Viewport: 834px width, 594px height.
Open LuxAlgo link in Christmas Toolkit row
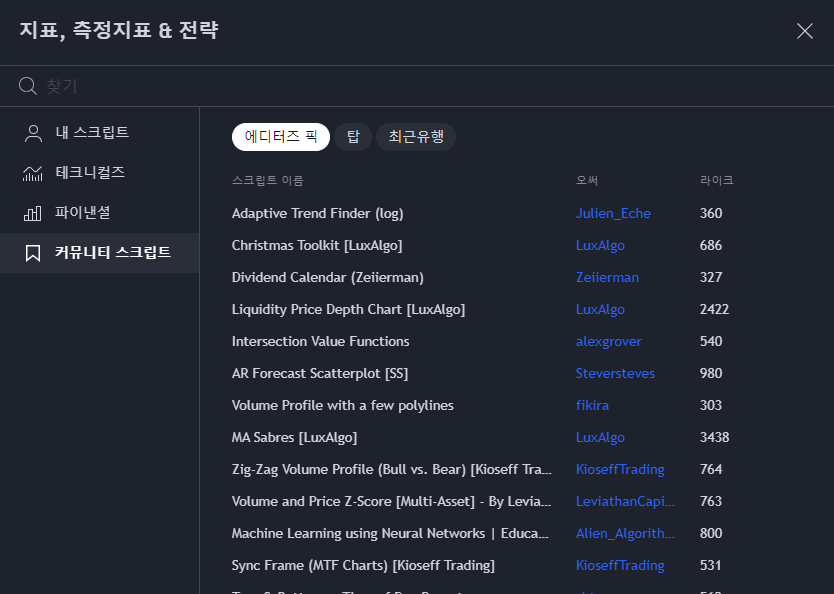pos(601,245)
